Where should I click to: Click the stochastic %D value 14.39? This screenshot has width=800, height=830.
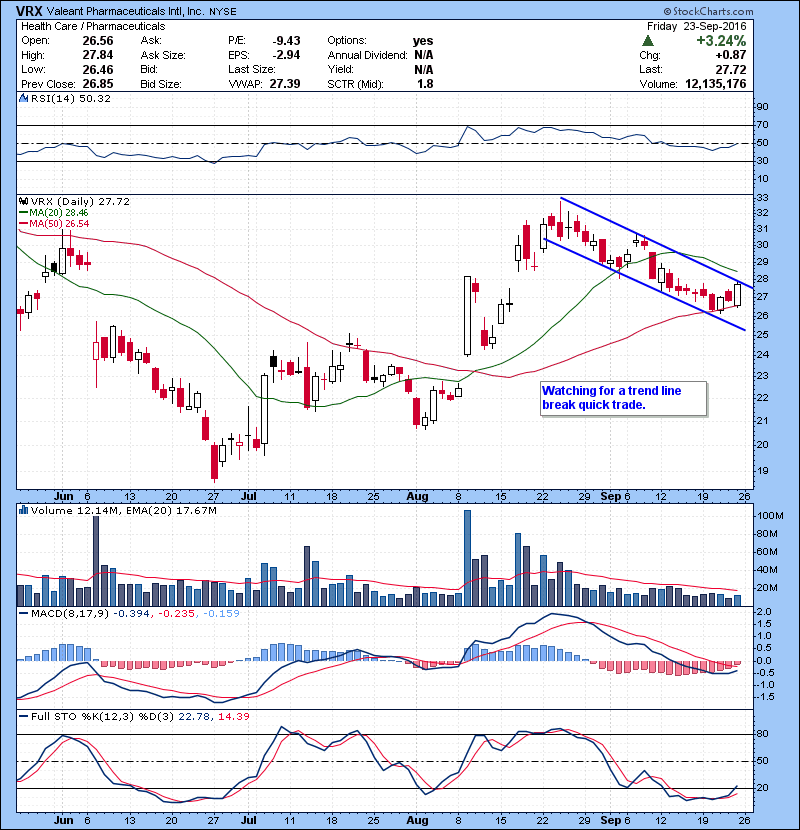click(x=233, y=716)
